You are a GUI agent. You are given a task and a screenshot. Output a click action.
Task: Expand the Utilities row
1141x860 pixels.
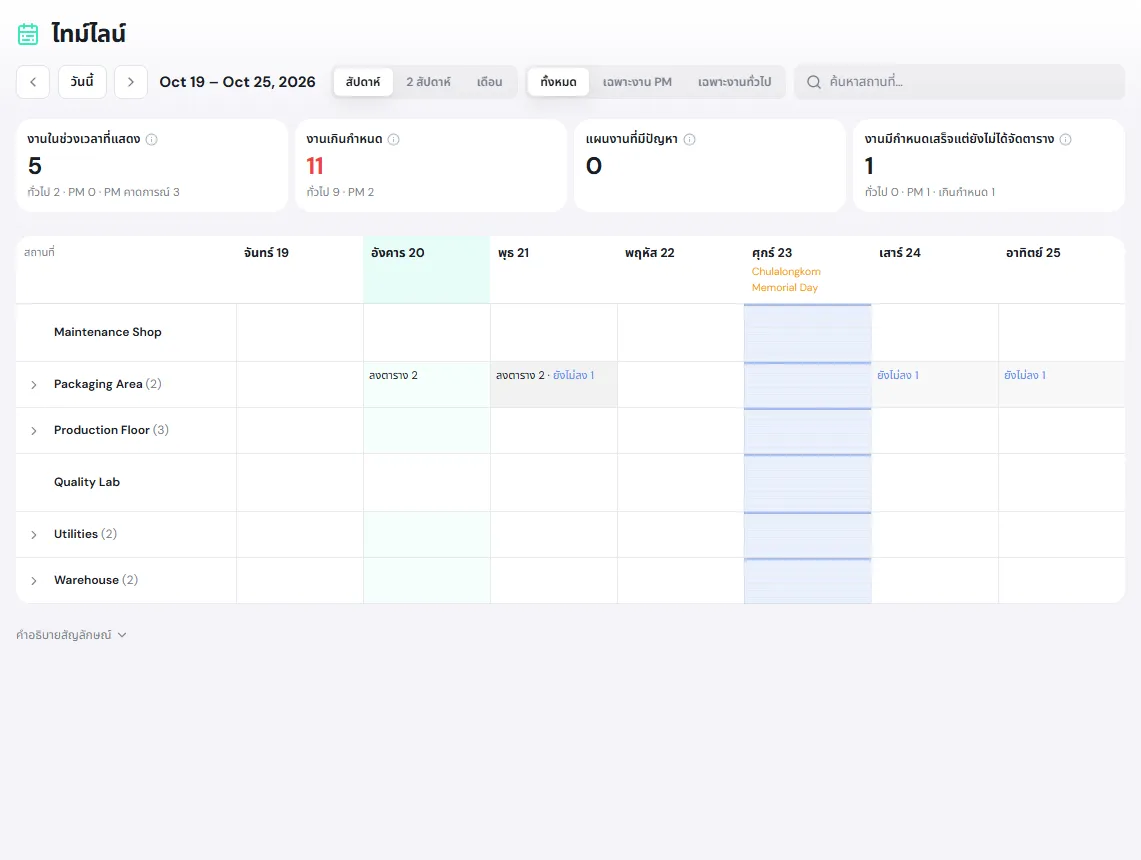tap(33, 535)
